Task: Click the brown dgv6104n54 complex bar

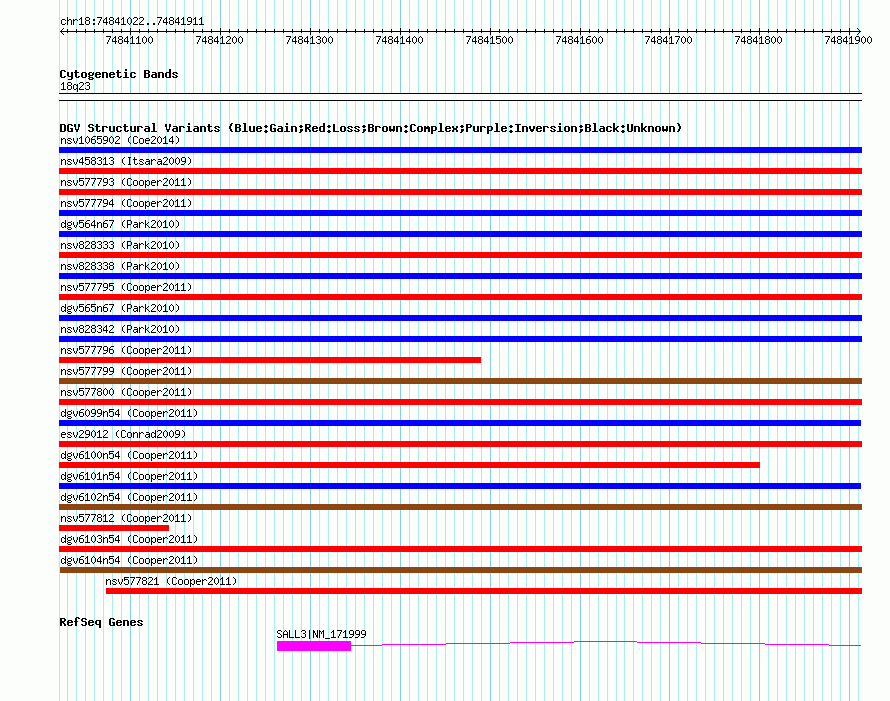Action: point(460,570)
